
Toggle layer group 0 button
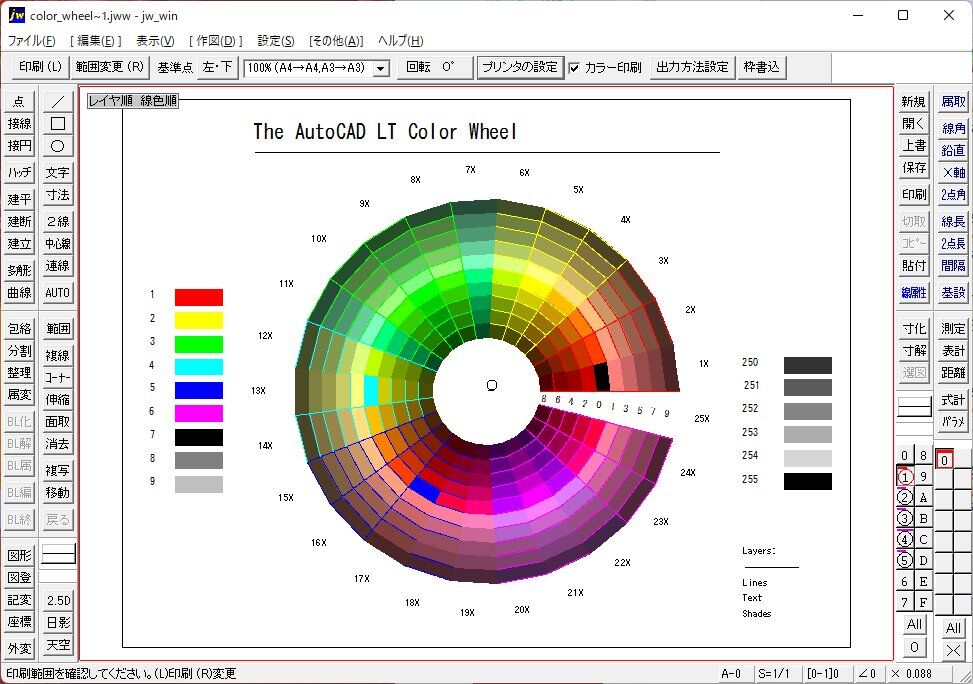(x=945, y=460)
